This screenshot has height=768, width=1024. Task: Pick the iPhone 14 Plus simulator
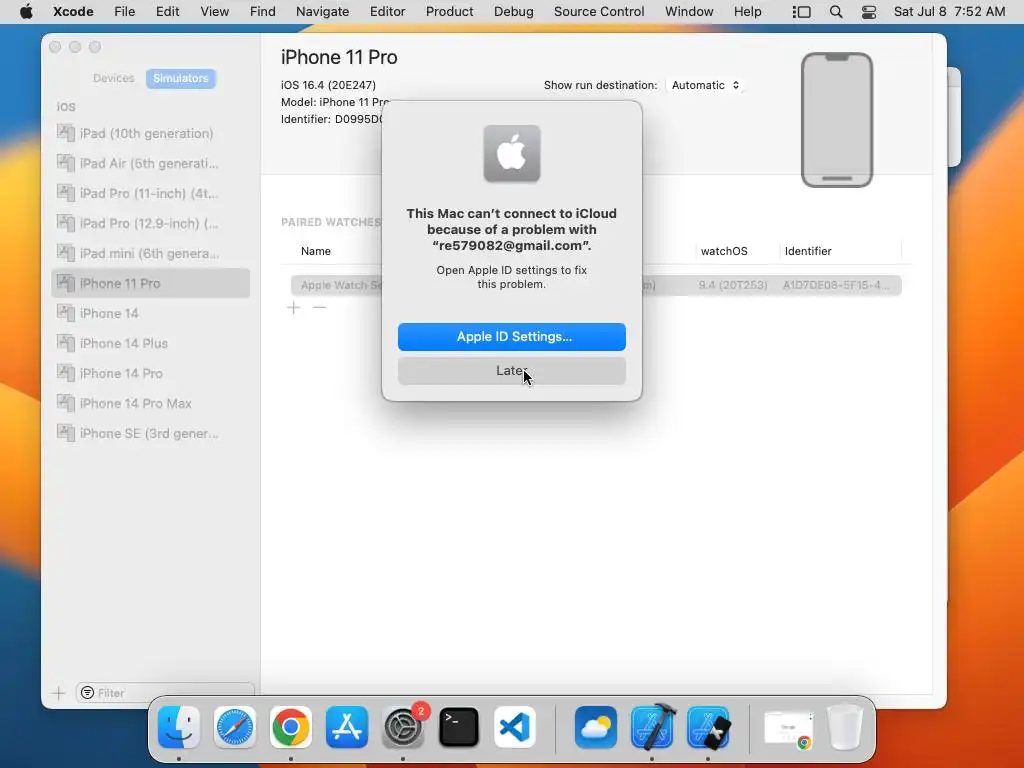click(x=150, y=344)
